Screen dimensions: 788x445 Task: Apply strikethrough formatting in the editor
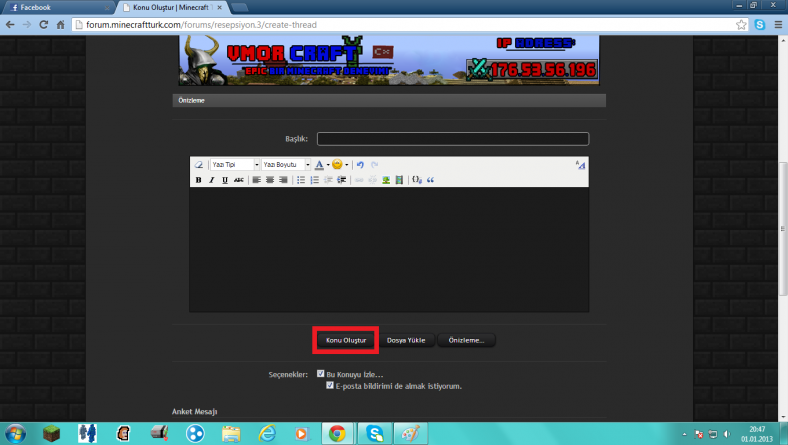tap(239, 180)
